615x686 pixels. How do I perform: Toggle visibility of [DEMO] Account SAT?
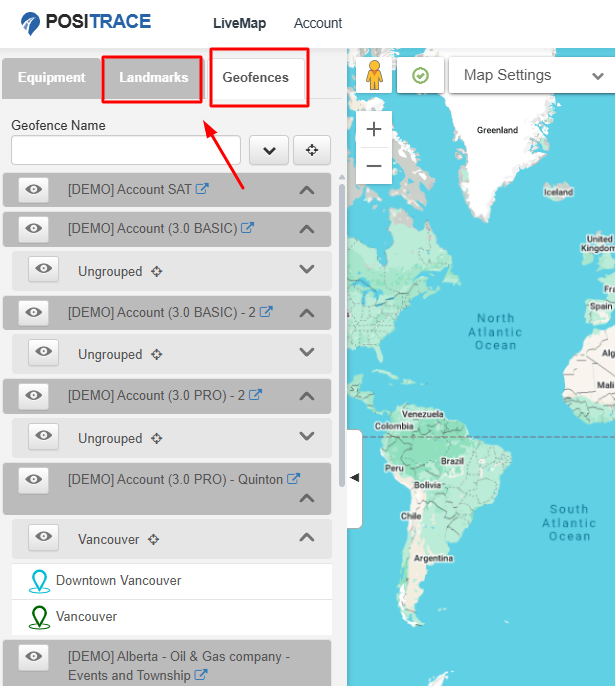34,189
